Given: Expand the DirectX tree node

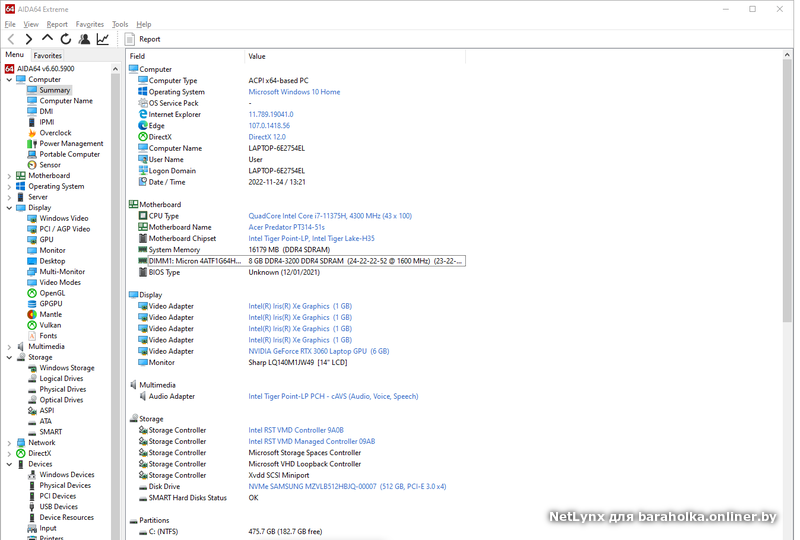Looking at the screenshot, I should click(x=9, y=453).
